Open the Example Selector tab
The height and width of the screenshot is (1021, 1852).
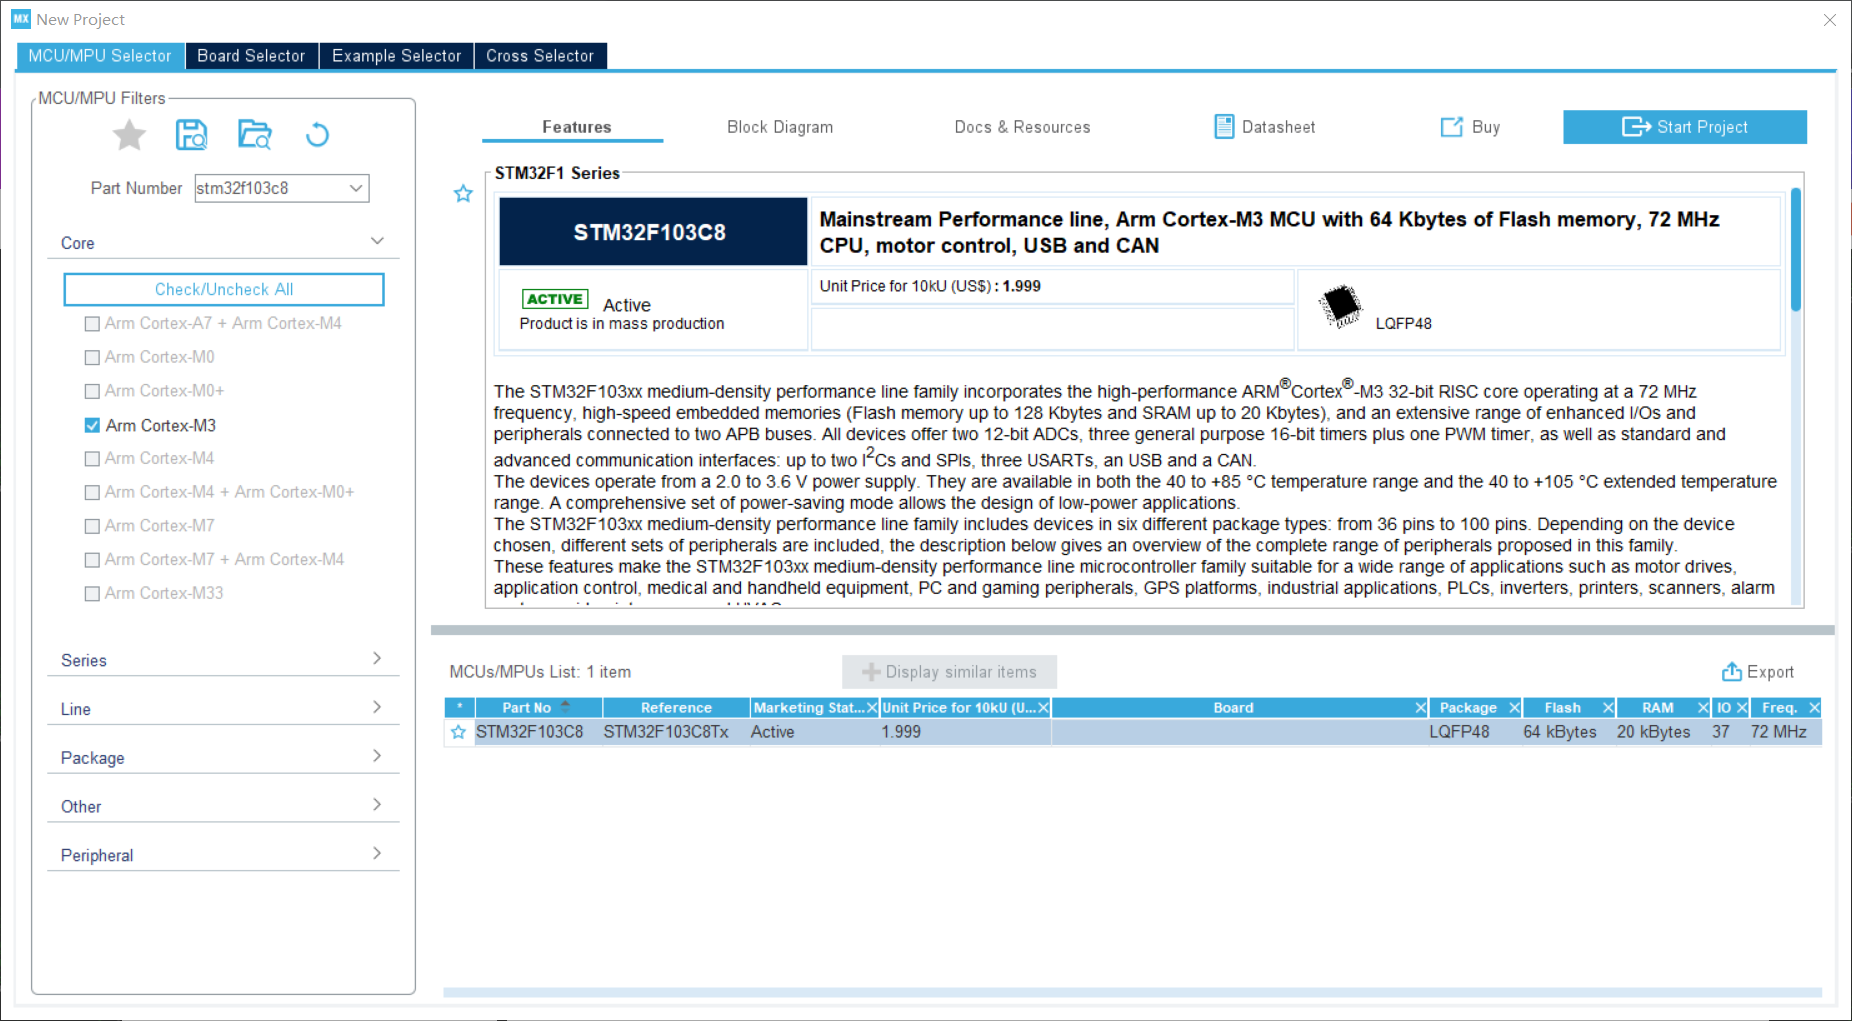pos(396,56)
